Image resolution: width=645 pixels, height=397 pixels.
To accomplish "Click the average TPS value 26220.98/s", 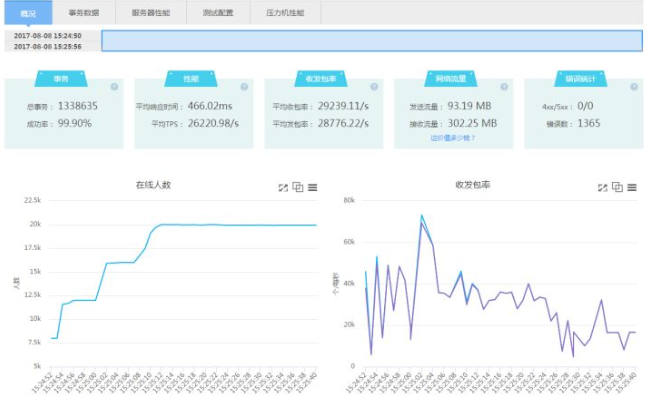I will tap(213, 123).
